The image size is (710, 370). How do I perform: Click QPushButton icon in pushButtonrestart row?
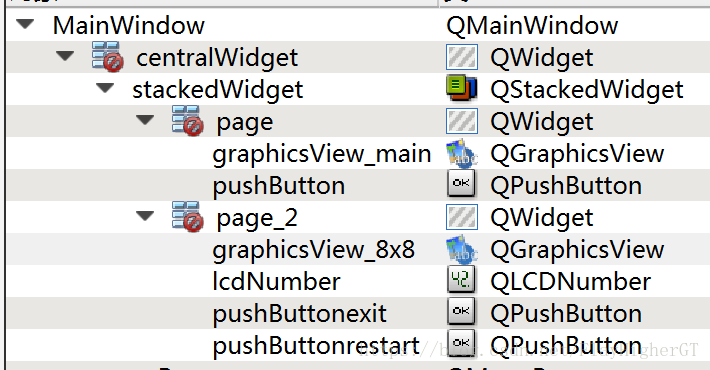click(461, 344)
